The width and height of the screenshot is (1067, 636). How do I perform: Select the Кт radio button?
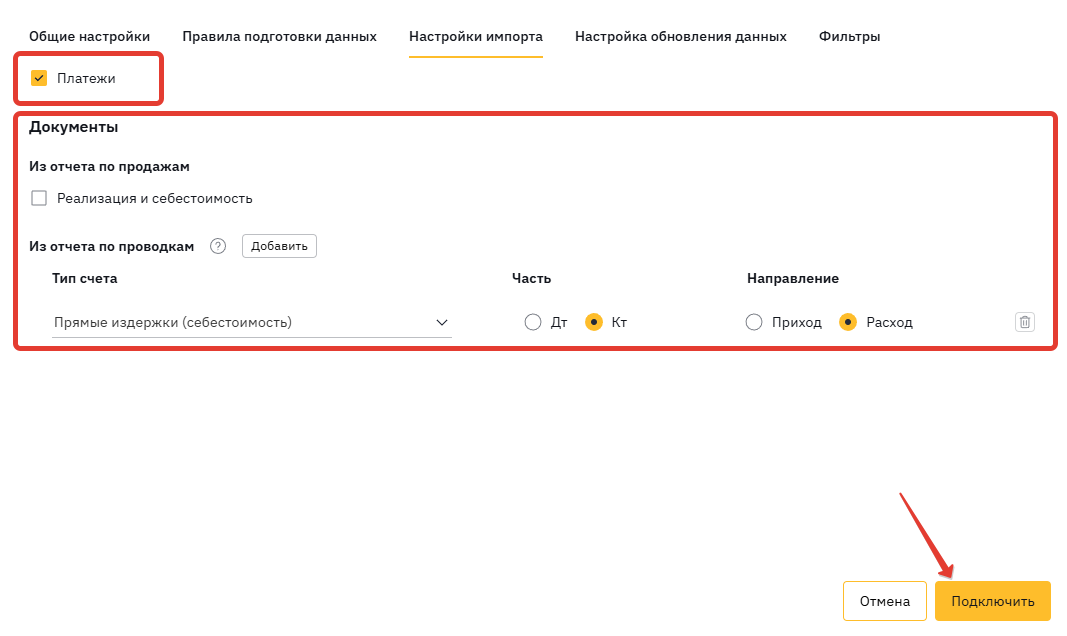[594, 322]
